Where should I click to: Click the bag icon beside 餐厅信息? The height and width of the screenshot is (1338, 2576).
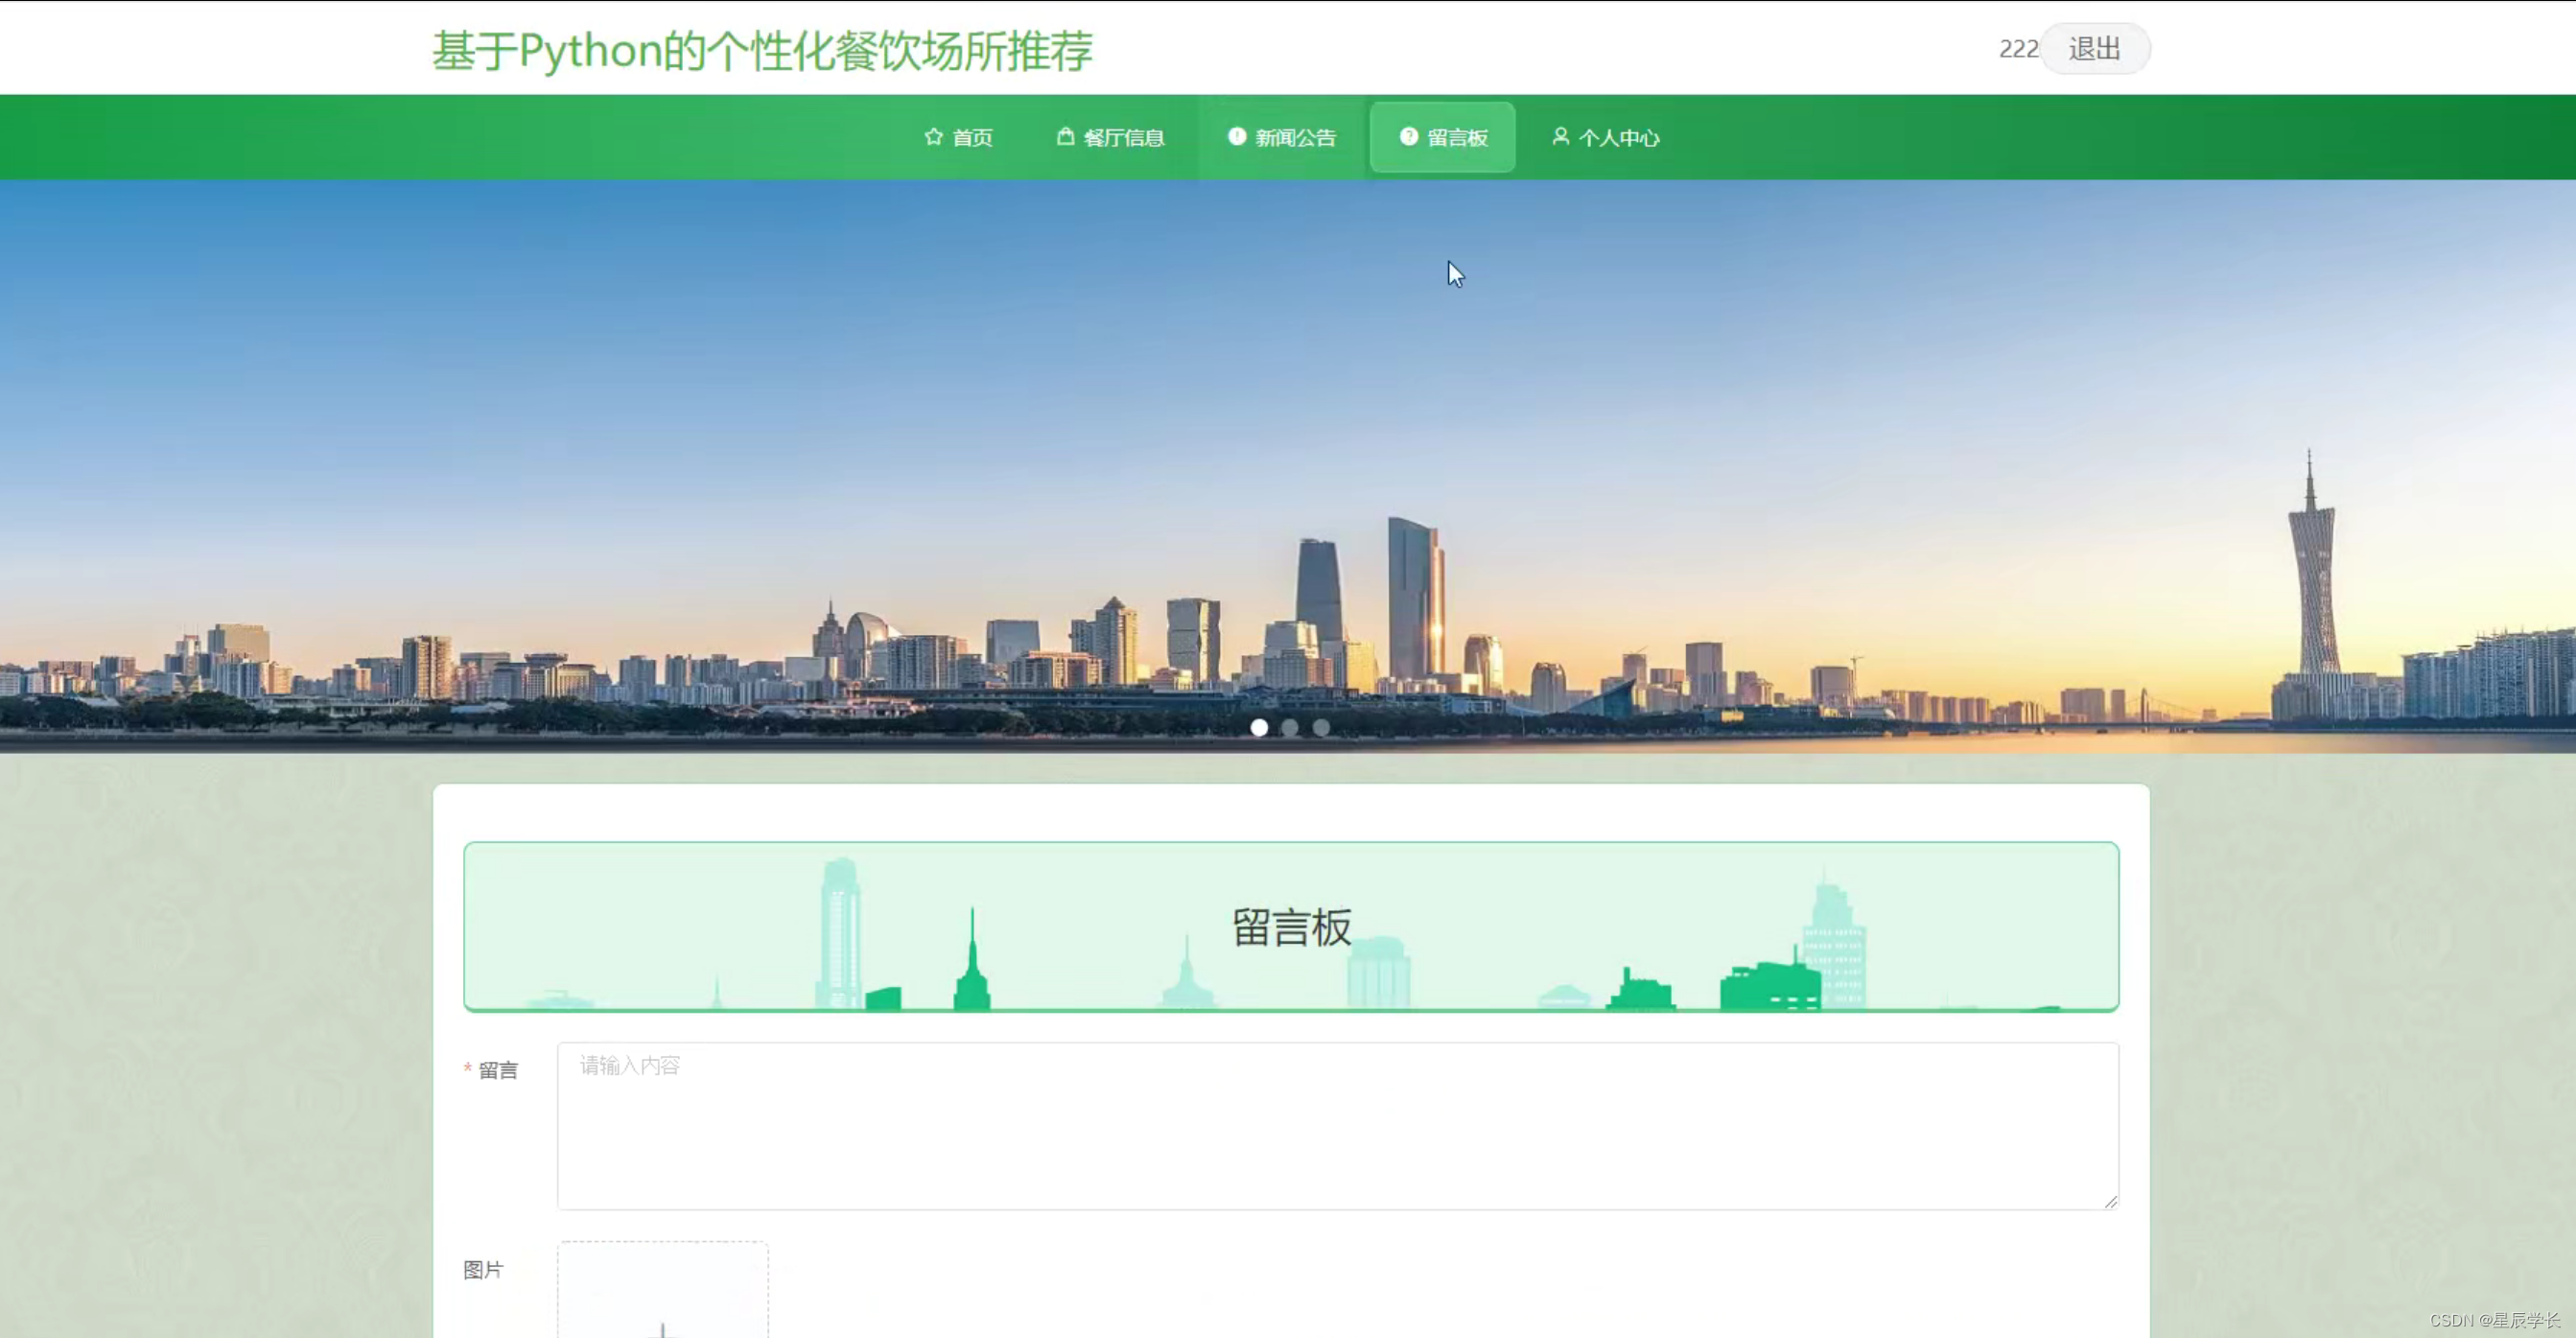tap(1065, 136)
